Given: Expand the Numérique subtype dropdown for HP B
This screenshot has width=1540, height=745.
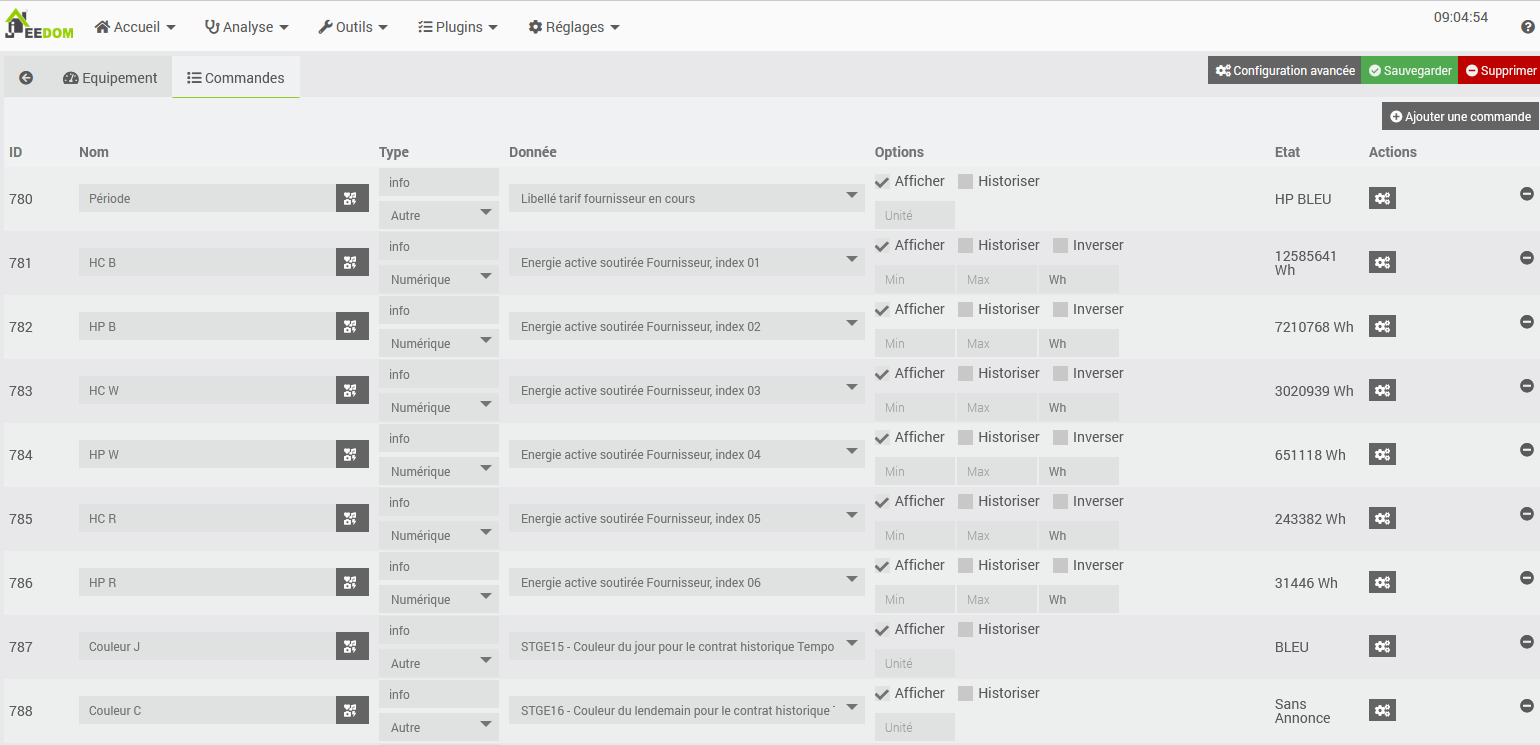Looking at the screenshot, I should pos(438,343).
